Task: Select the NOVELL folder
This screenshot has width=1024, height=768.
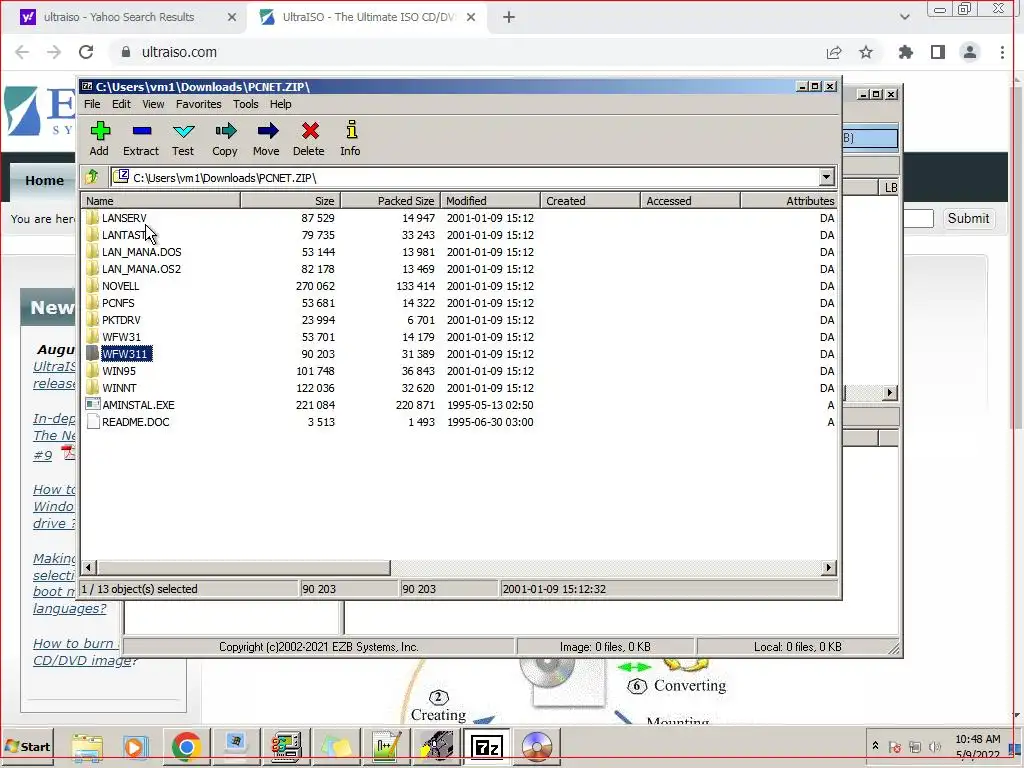Action: coord(120,286)
